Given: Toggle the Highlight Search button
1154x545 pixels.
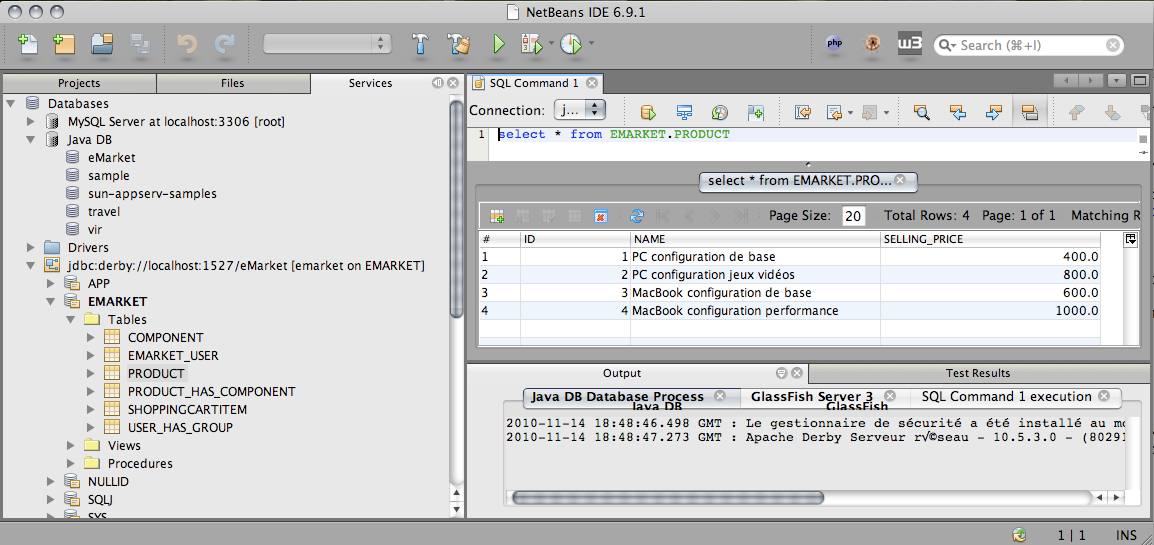Looking at the screenshot, I should coord(1030,112).
